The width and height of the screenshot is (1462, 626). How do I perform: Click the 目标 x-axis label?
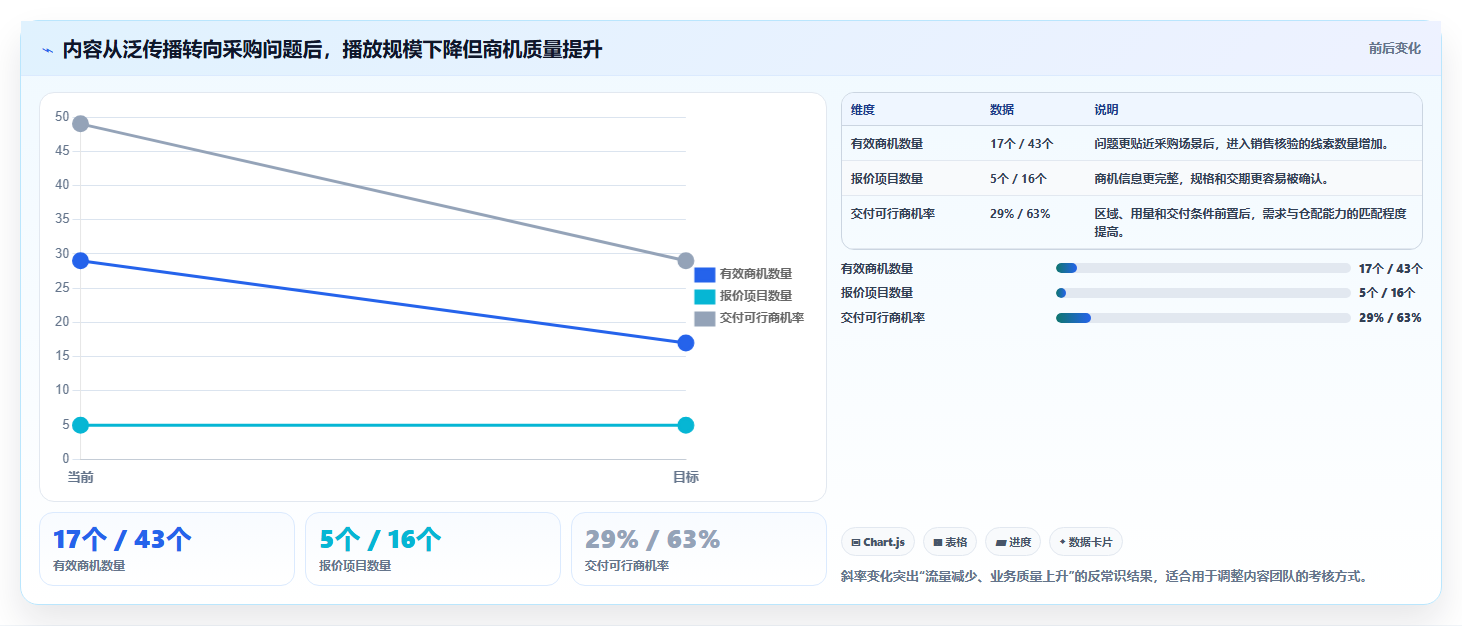coord(686,477)
